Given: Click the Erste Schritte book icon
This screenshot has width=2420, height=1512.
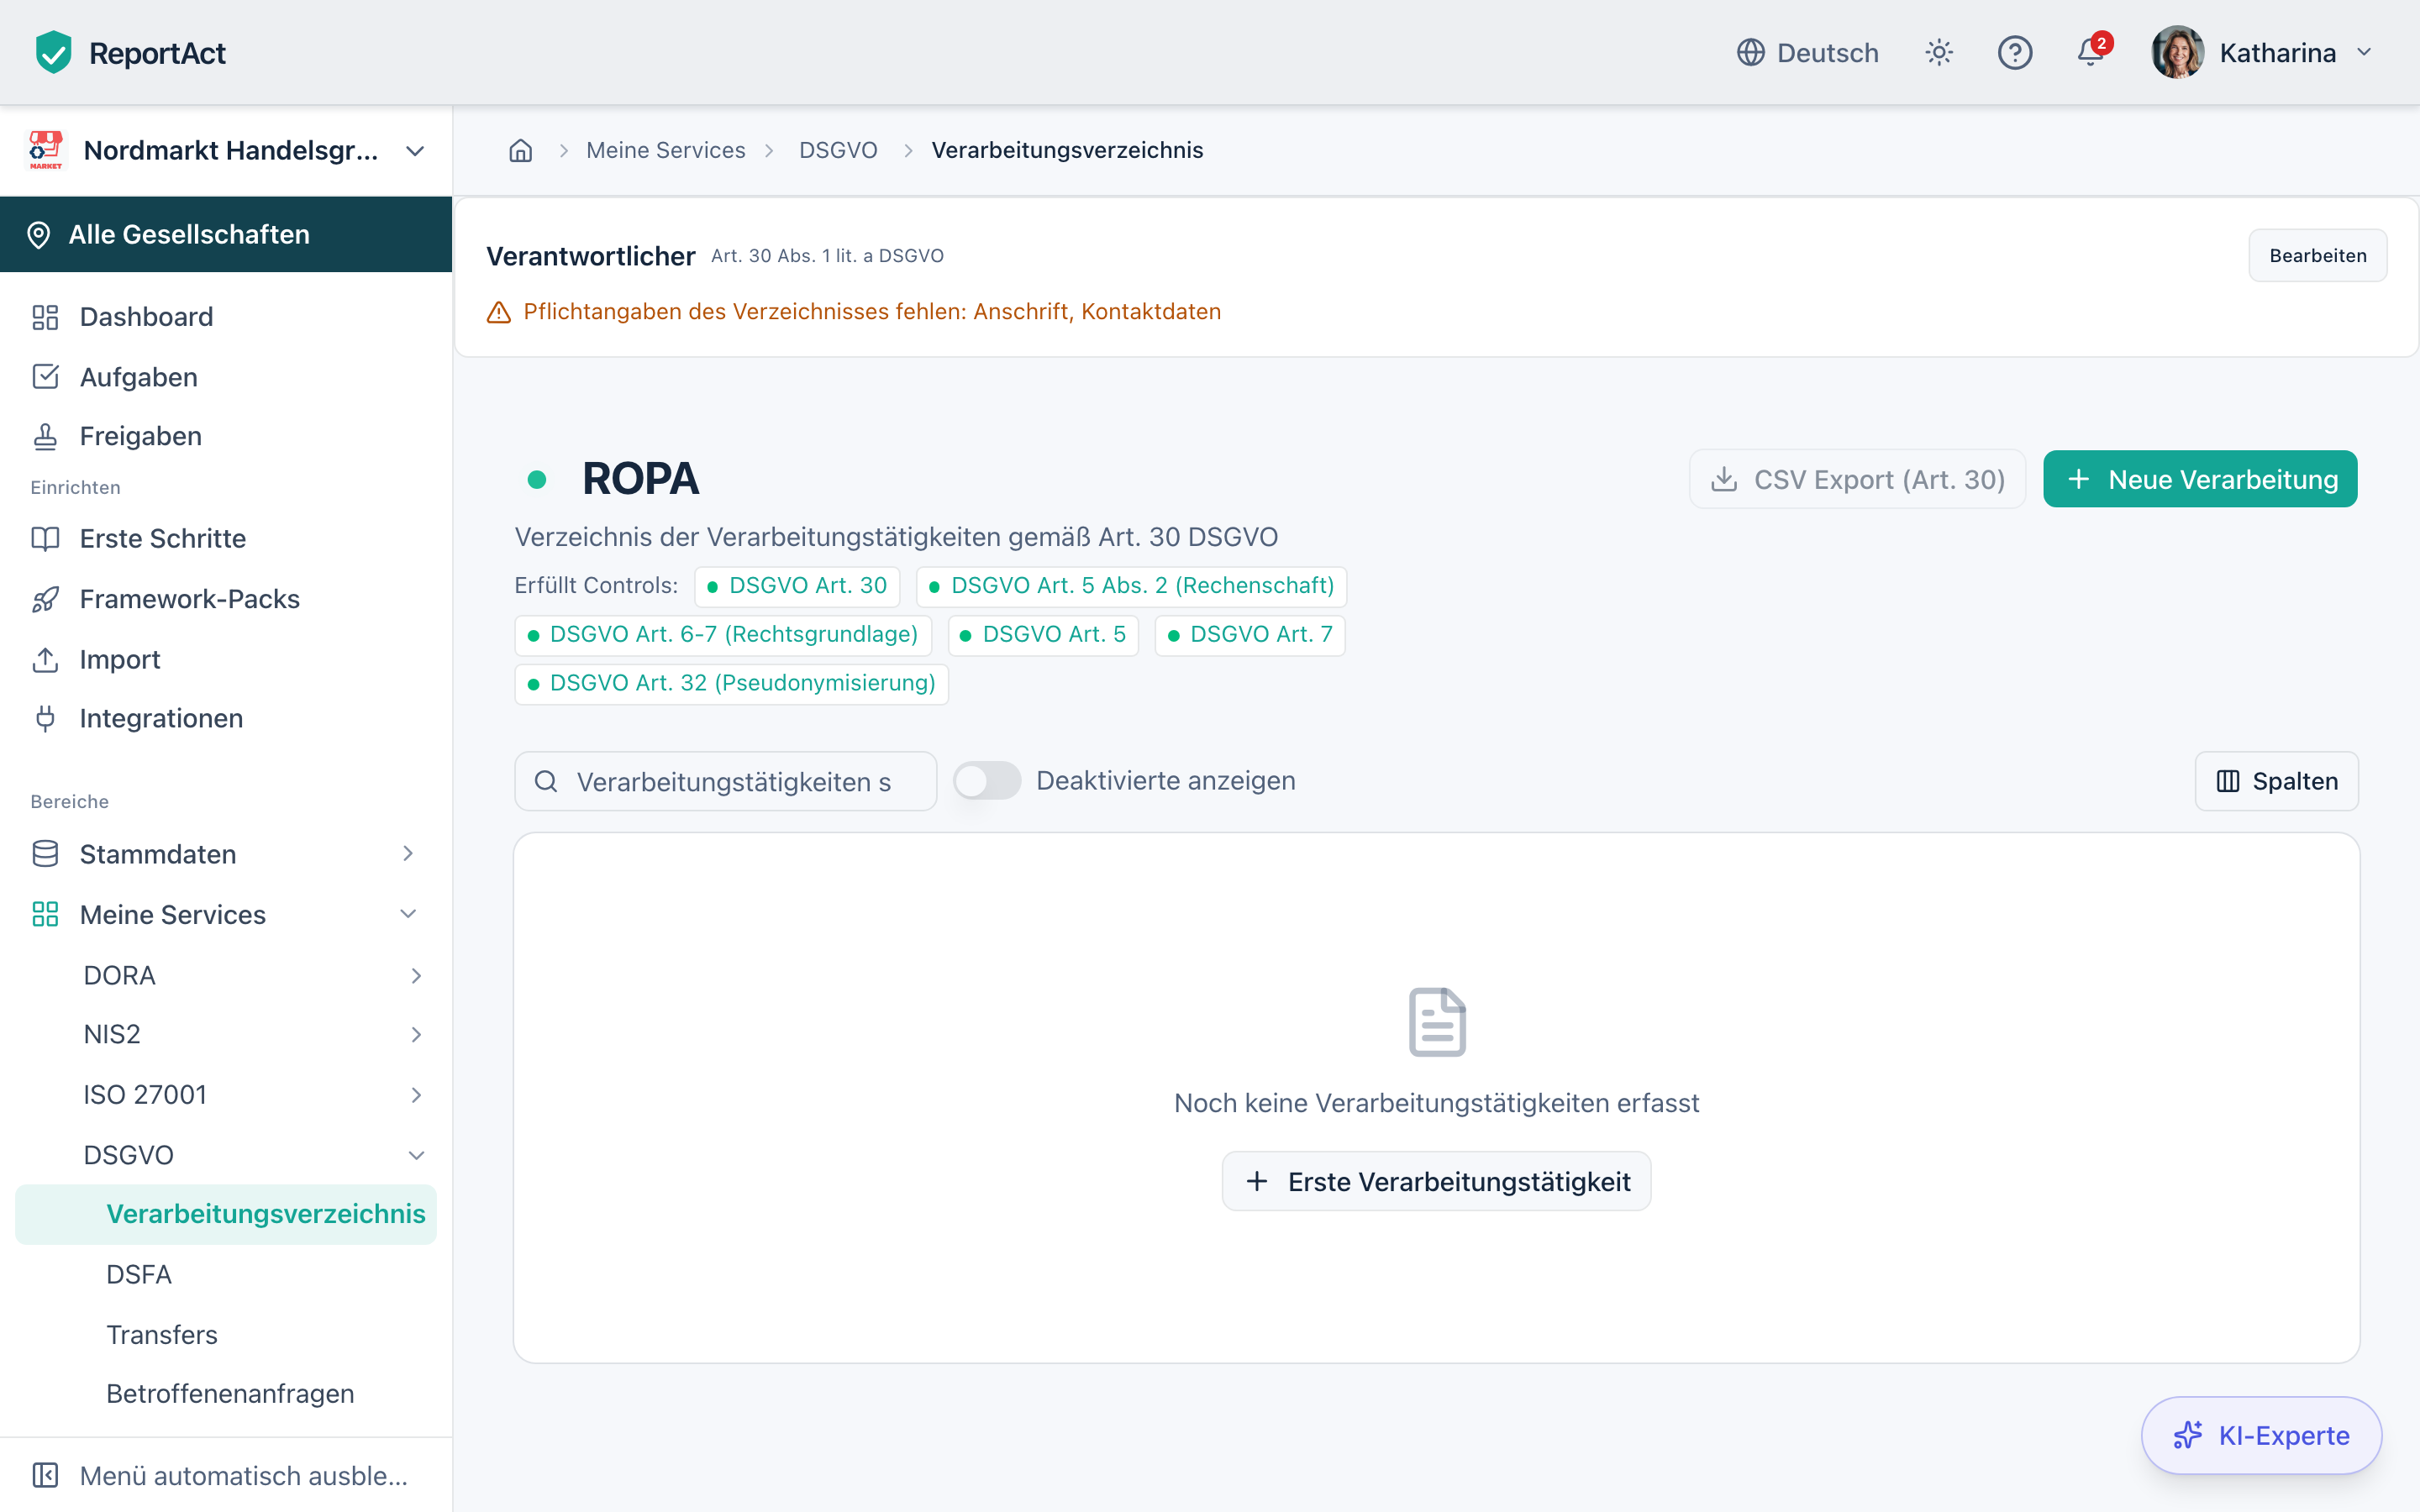Looking at the screenshot, I should (45, 539).
